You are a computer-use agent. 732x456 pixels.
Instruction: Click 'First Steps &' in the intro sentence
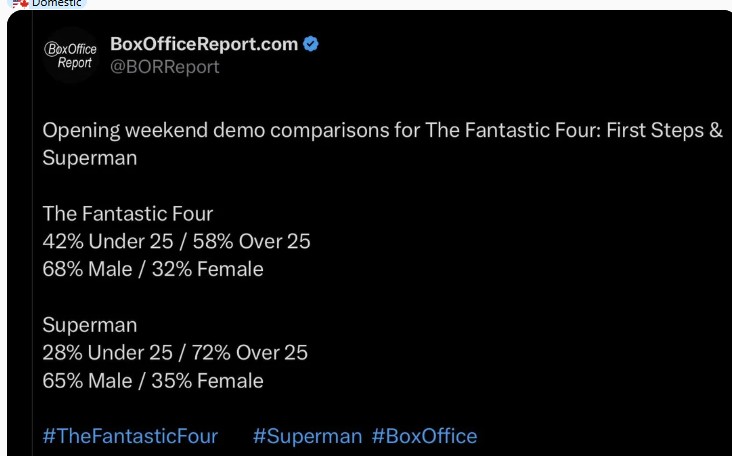pyautogui.click(x=664, y=130)
